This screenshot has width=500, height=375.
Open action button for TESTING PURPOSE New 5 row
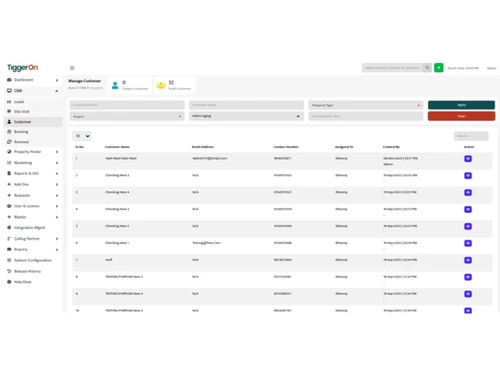pos(468,277)
